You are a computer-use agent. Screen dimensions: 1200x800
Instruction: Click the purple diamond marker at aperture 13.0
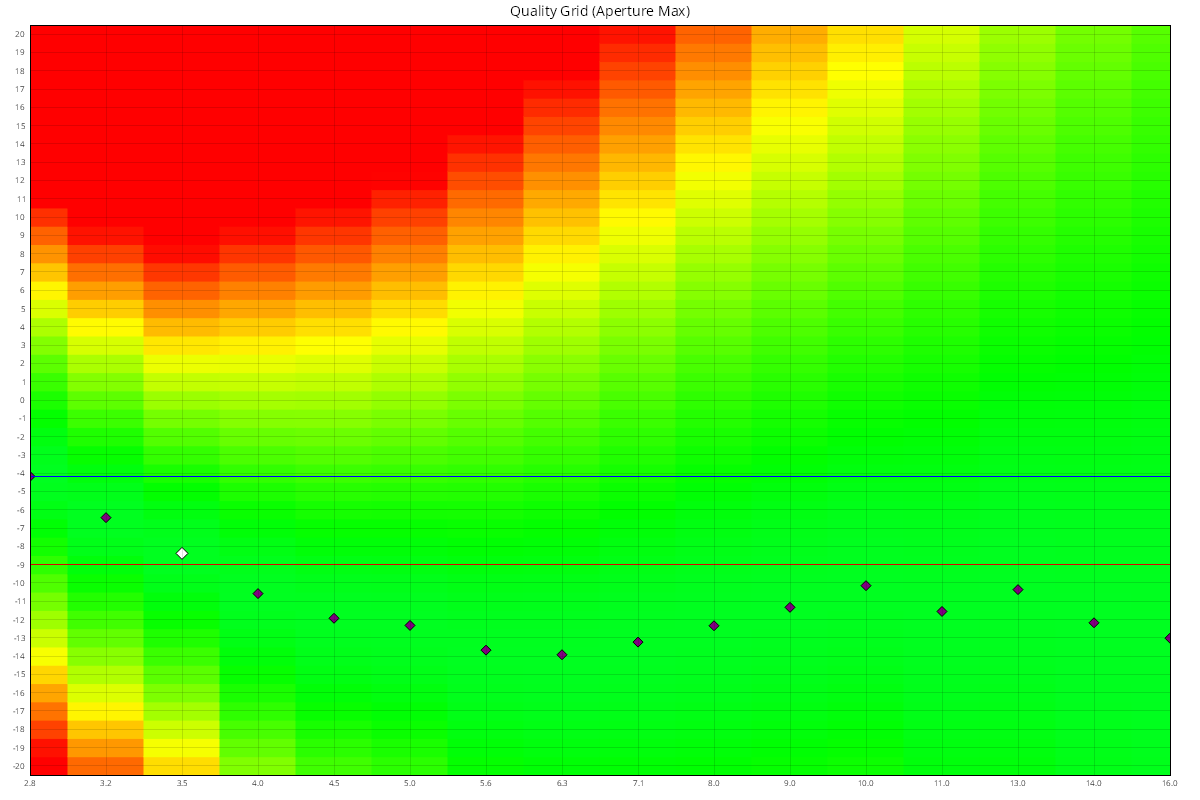[1018, 589]
